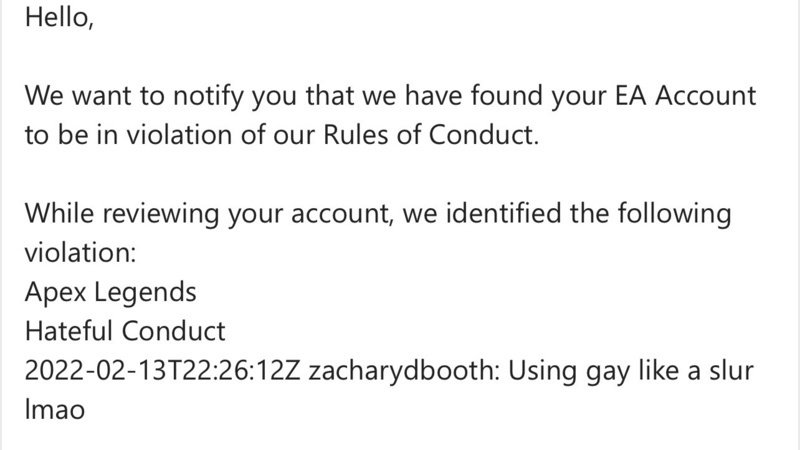The width and height of the screenshot is (800, 450).
Task: Click the "Hello," greeting text
Action: click(x=59, y=19)
